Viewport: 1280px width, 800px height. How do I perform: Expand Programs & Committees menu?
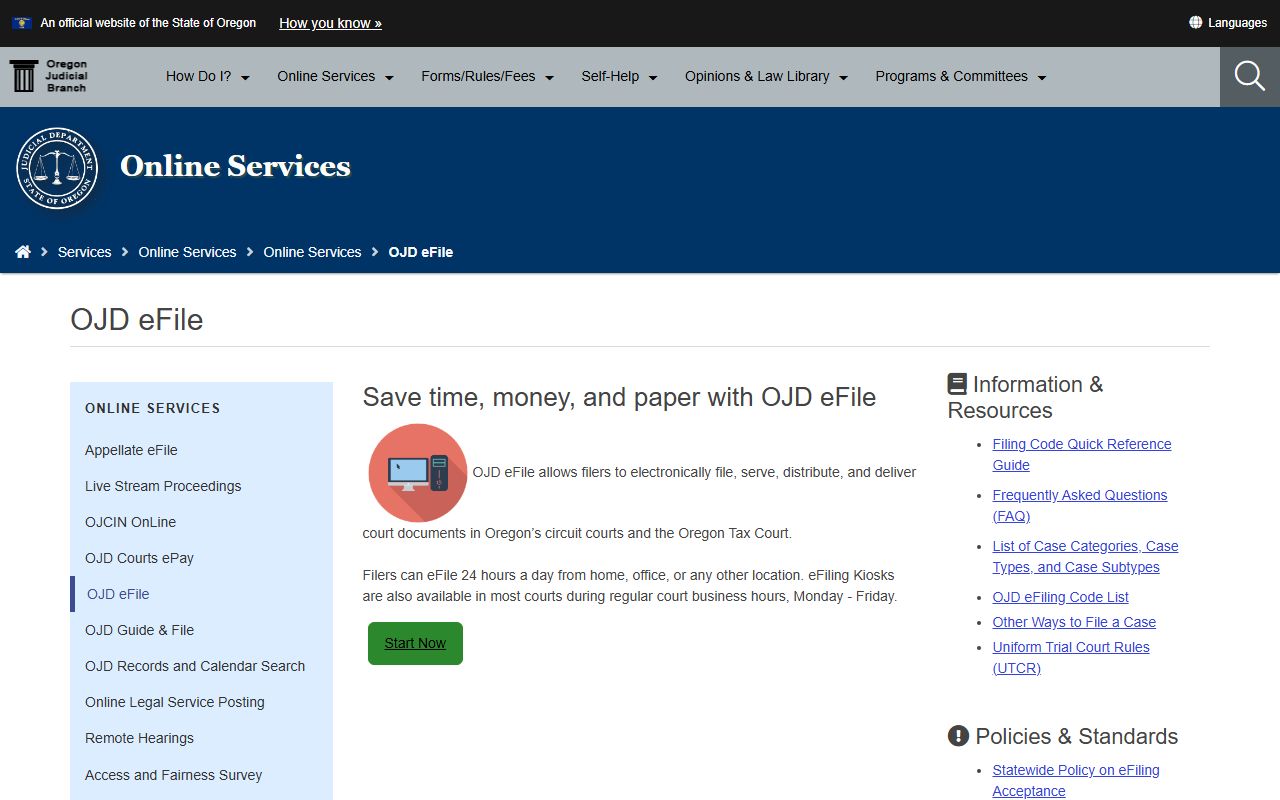[961, 76]
